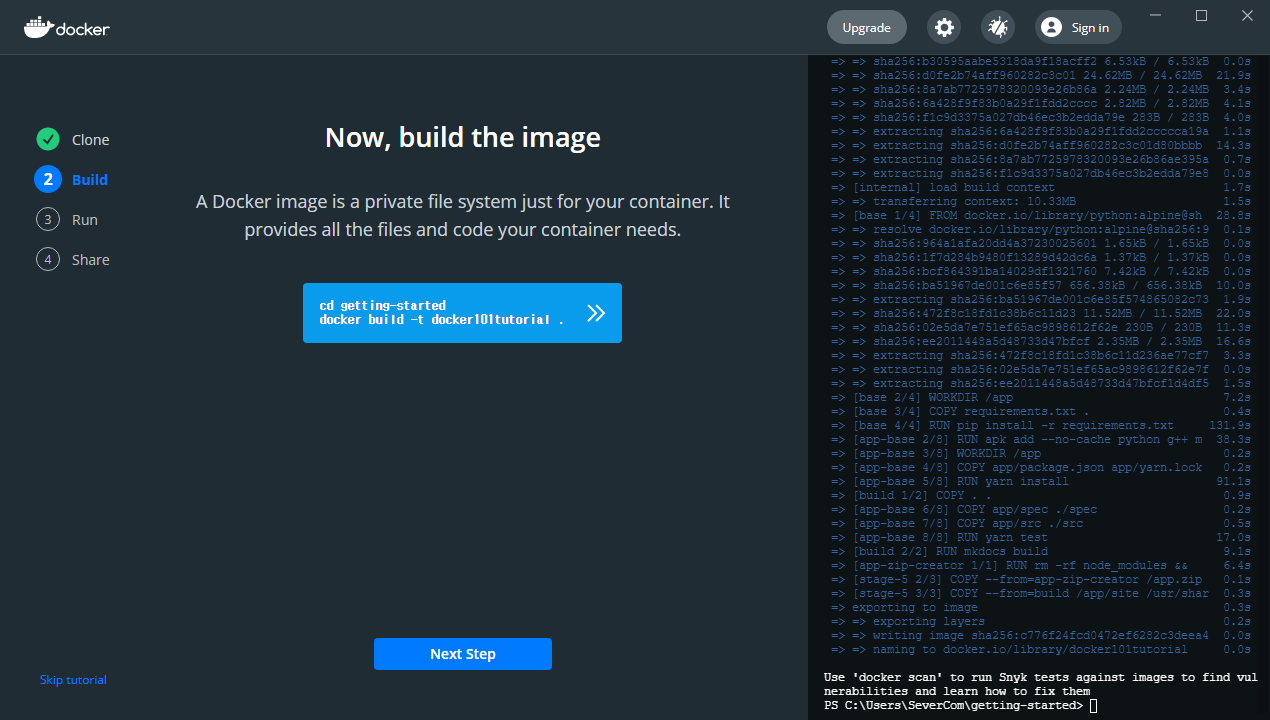The height and width of the screenshot is (720, 1270).
Task: Click the user avatar icon in Sign in
Action: coord(1051,27)
